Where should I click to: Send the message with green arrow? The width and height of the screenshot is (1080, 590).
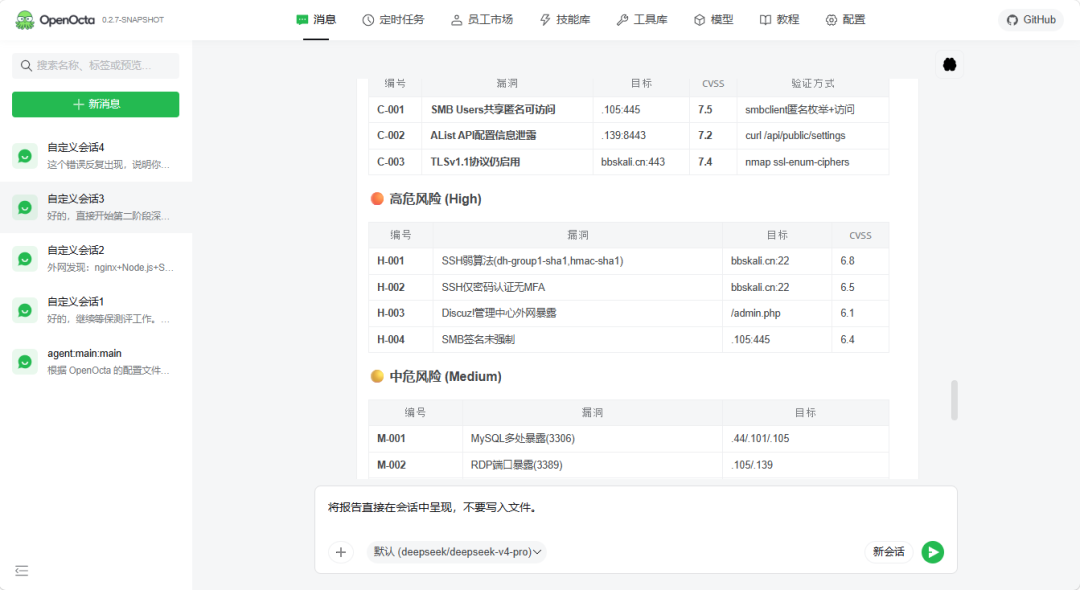point(933,552)
